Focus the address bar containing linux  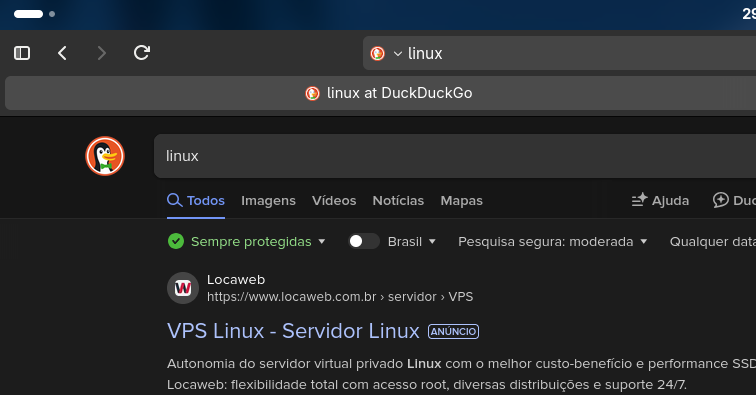[x=559, y=53]
